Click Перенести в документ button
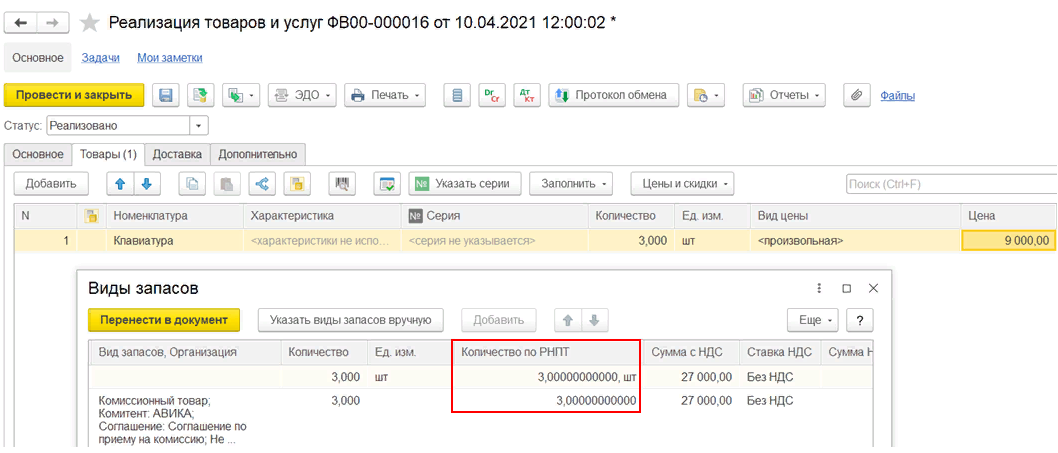The width and height of the screenshot is (1058, 453). [x=164, y=319]
